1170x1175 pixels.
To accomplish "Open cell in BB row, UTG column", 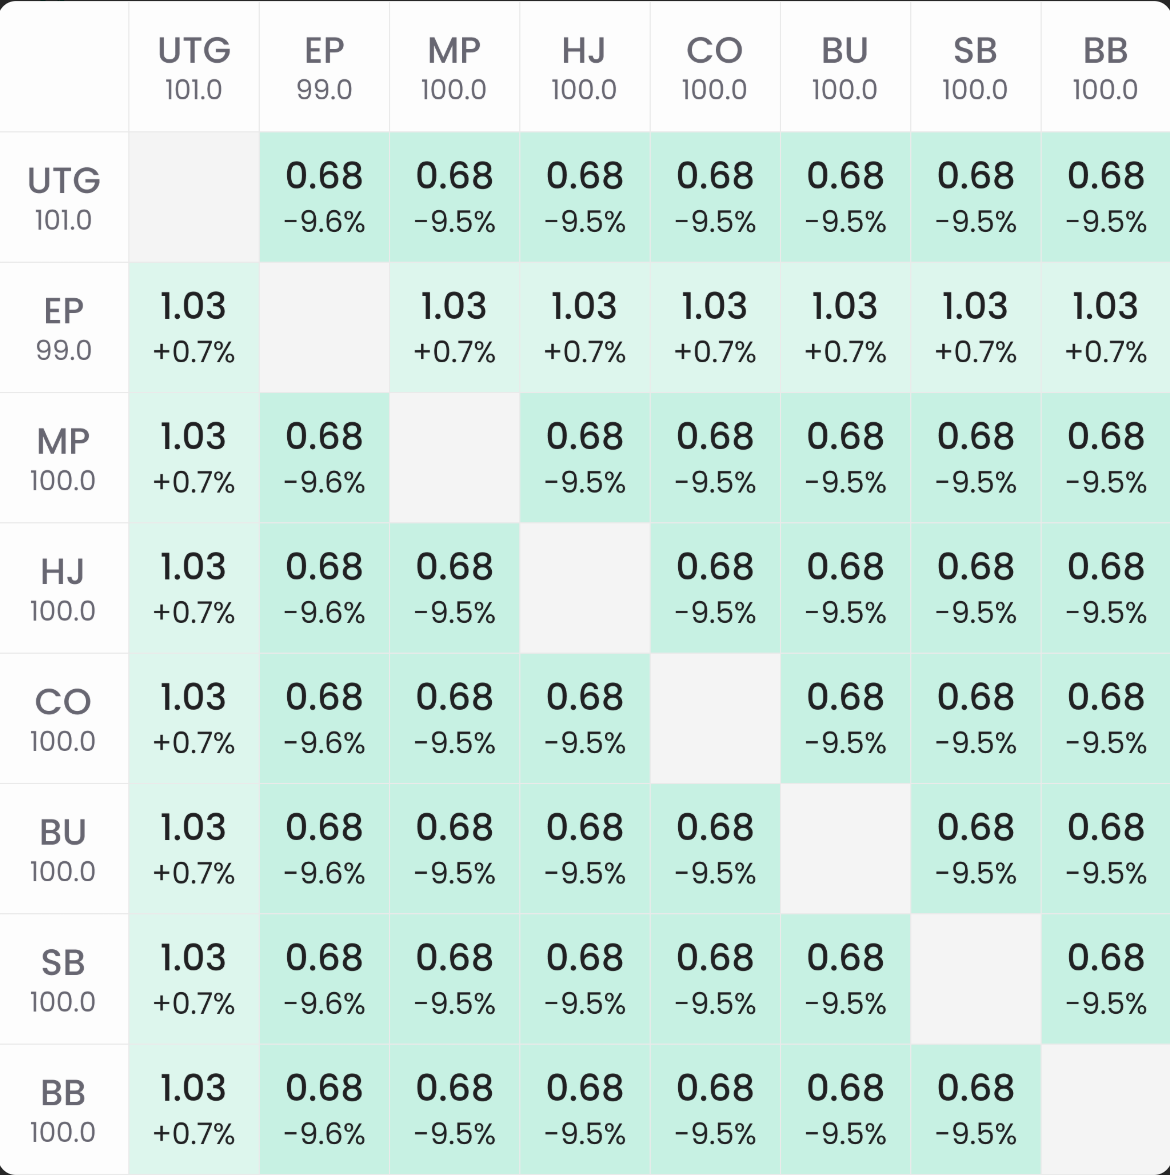I will coord(194,1109).
